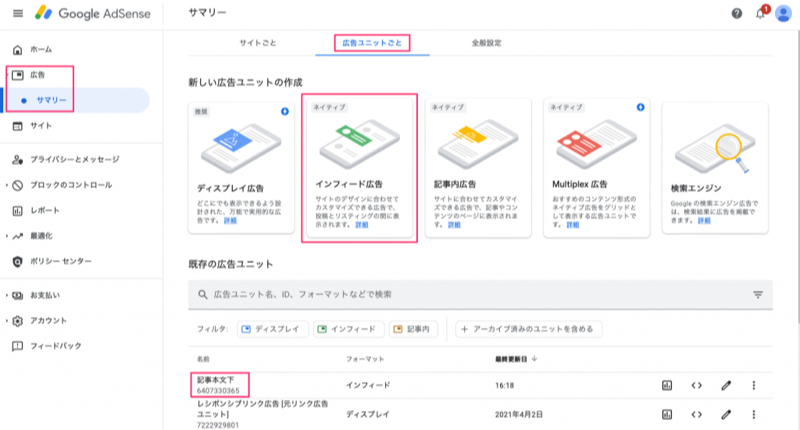800x430 pixels.
Task: Open ブロックのコントロール in the sidebar
Action: pyautogui.click(x=71, y=185)
